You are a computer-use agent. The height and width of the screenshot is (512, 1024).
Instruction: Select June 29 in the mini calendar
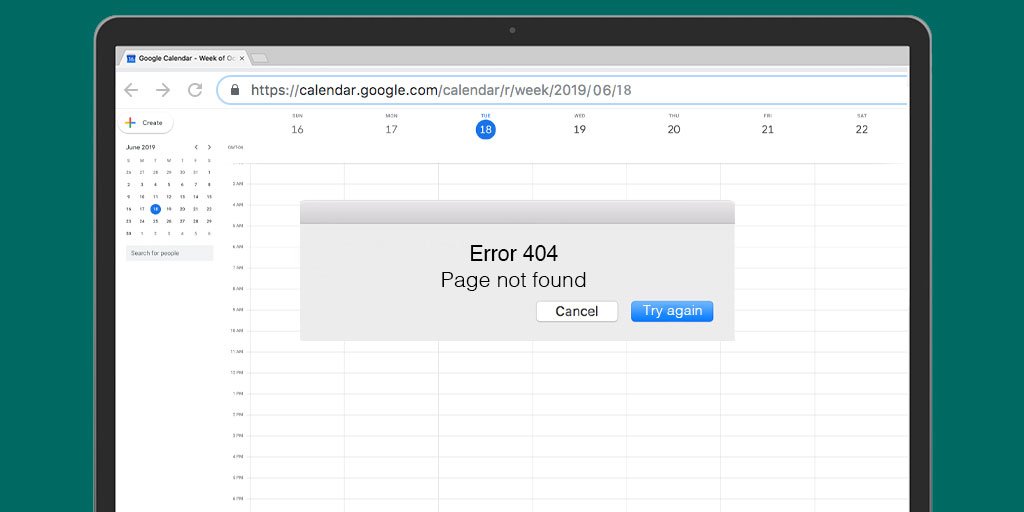[x=209, y=221]
